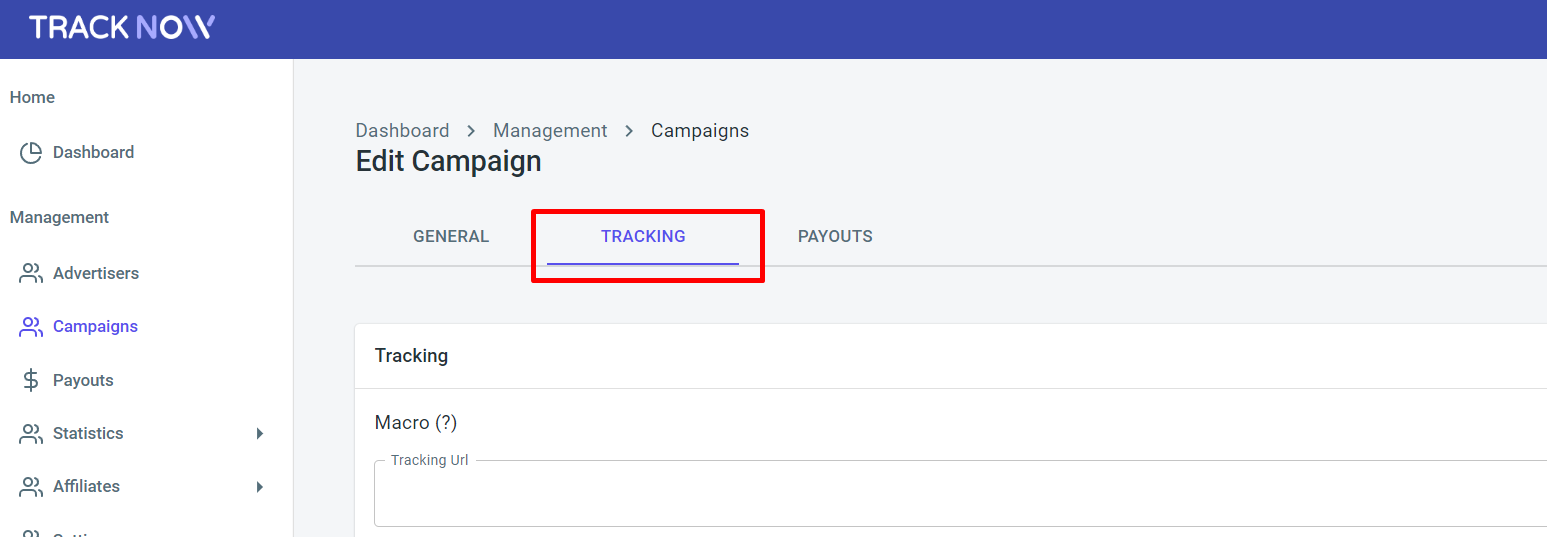
Task: Click the Campaigns breadcrumb item
Action: (x=700, y=131)
